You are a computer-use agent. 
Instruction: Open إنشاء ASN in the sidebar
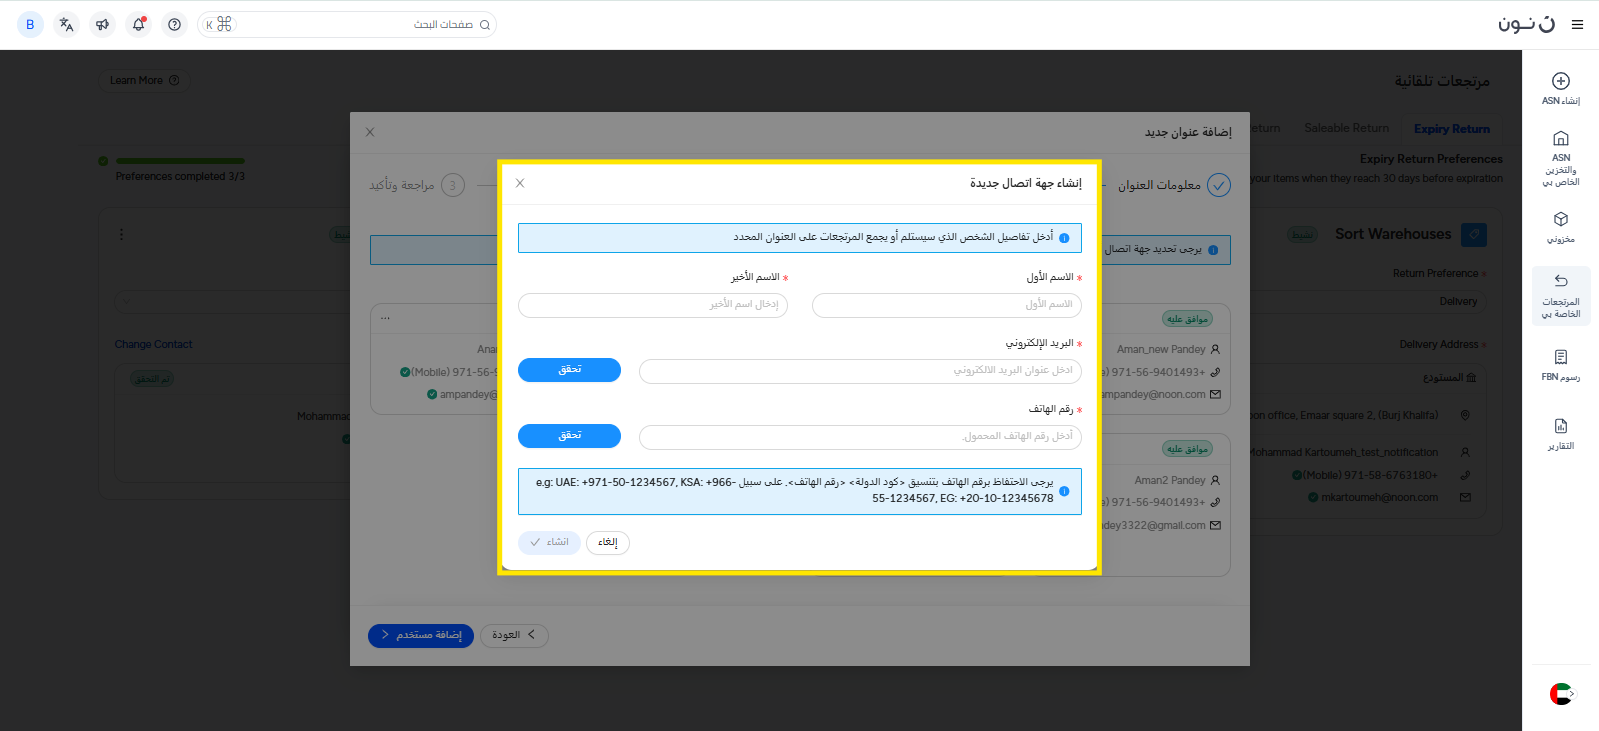click(x=1561, y=88)
